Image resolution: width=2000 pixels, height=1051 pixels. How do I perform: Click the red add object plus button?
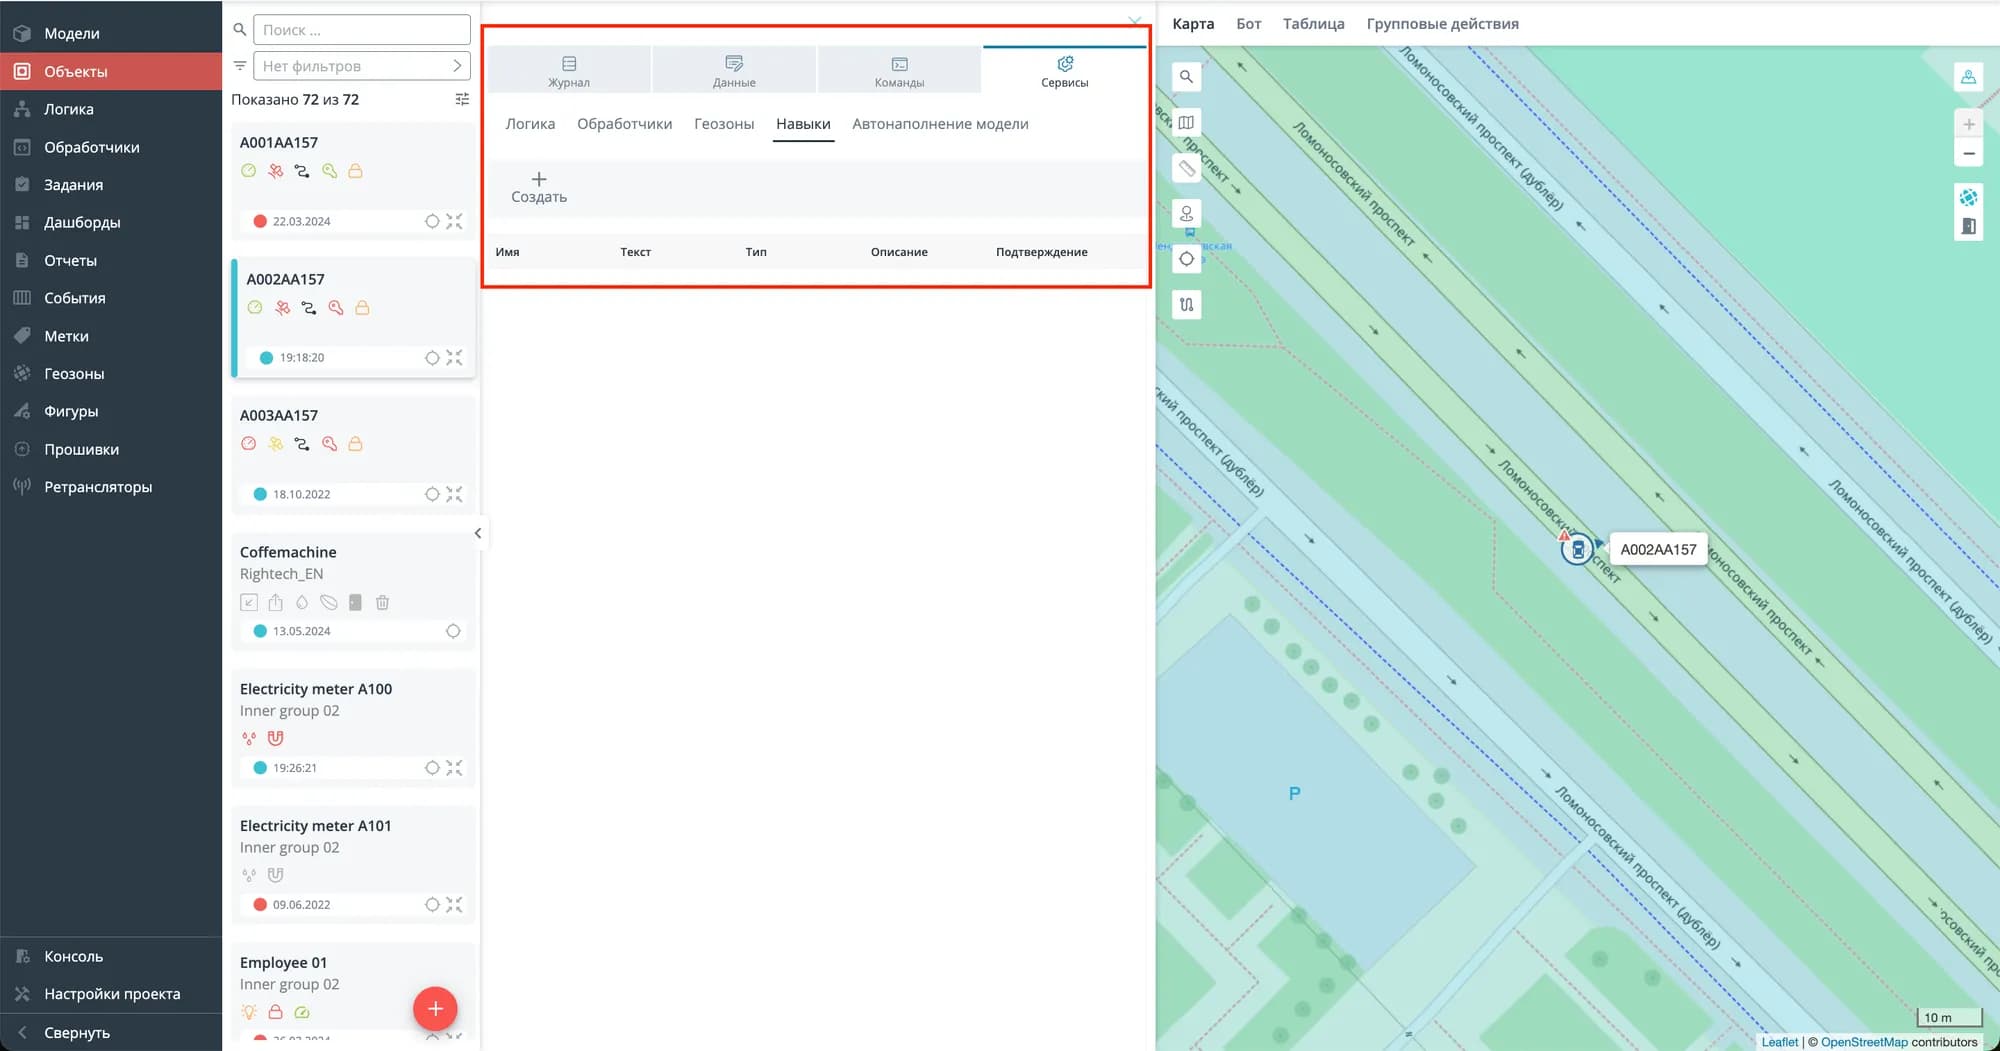click(435, 1009)
